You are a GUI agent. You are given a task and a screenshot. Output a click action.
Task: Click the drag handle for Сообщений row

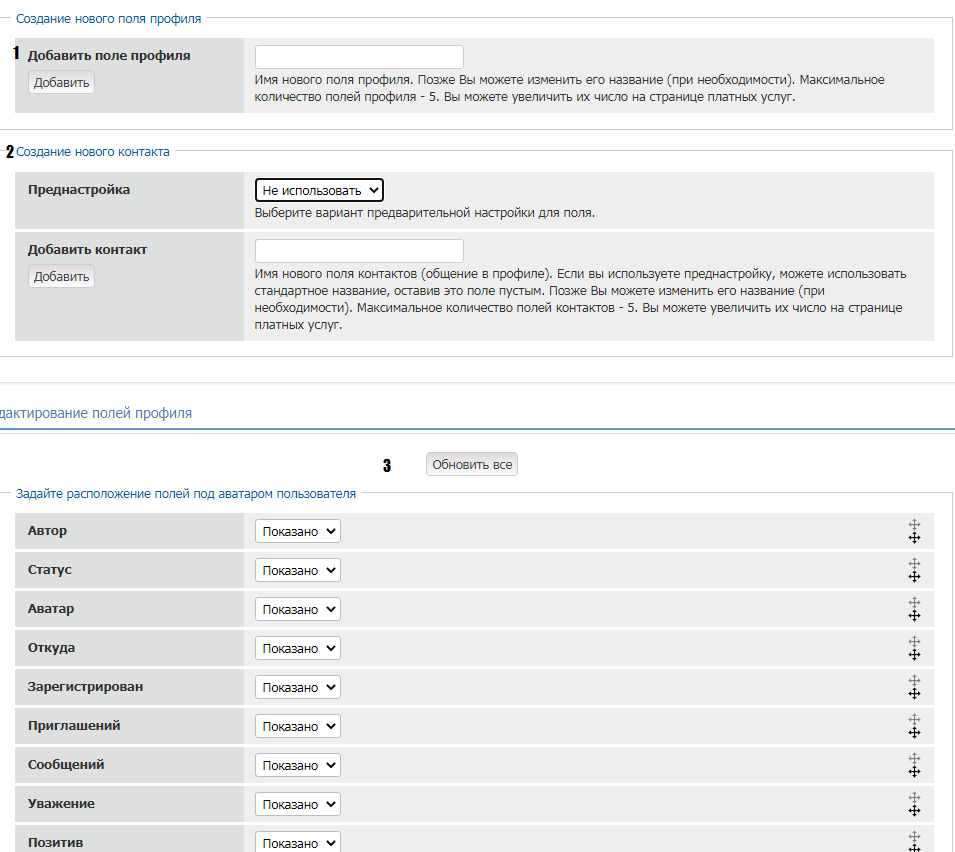[x=913, y=765]
